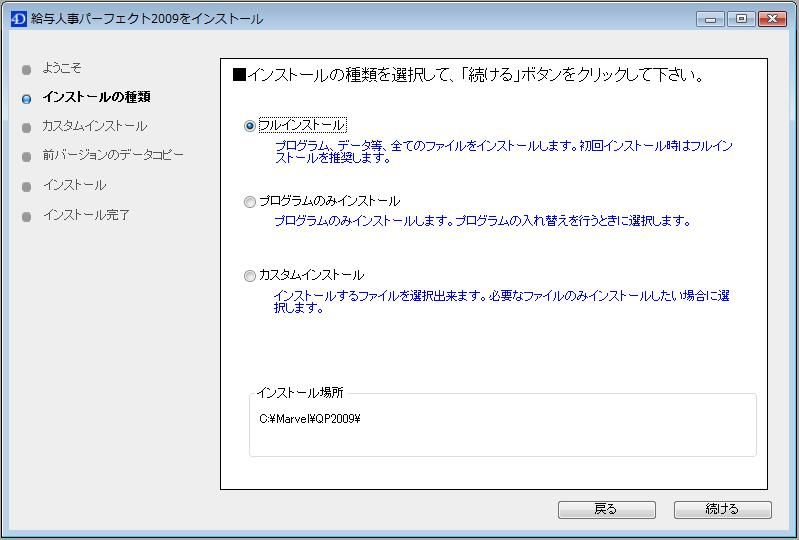Image resolution: width=799 pixels, height=540 pixels.
Task: Minimize the installer window
Action: click(712, 19)
